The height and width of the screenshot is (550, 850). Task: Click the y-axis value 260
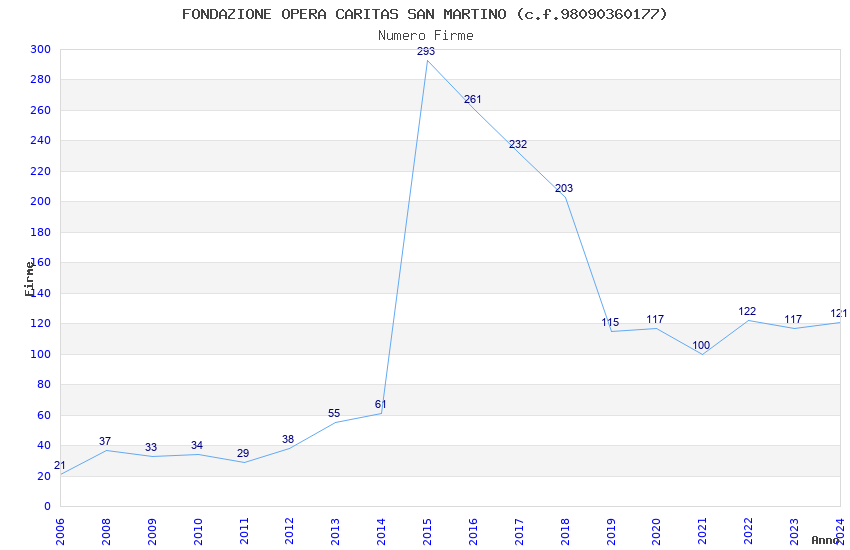click(x=41, y=110)
